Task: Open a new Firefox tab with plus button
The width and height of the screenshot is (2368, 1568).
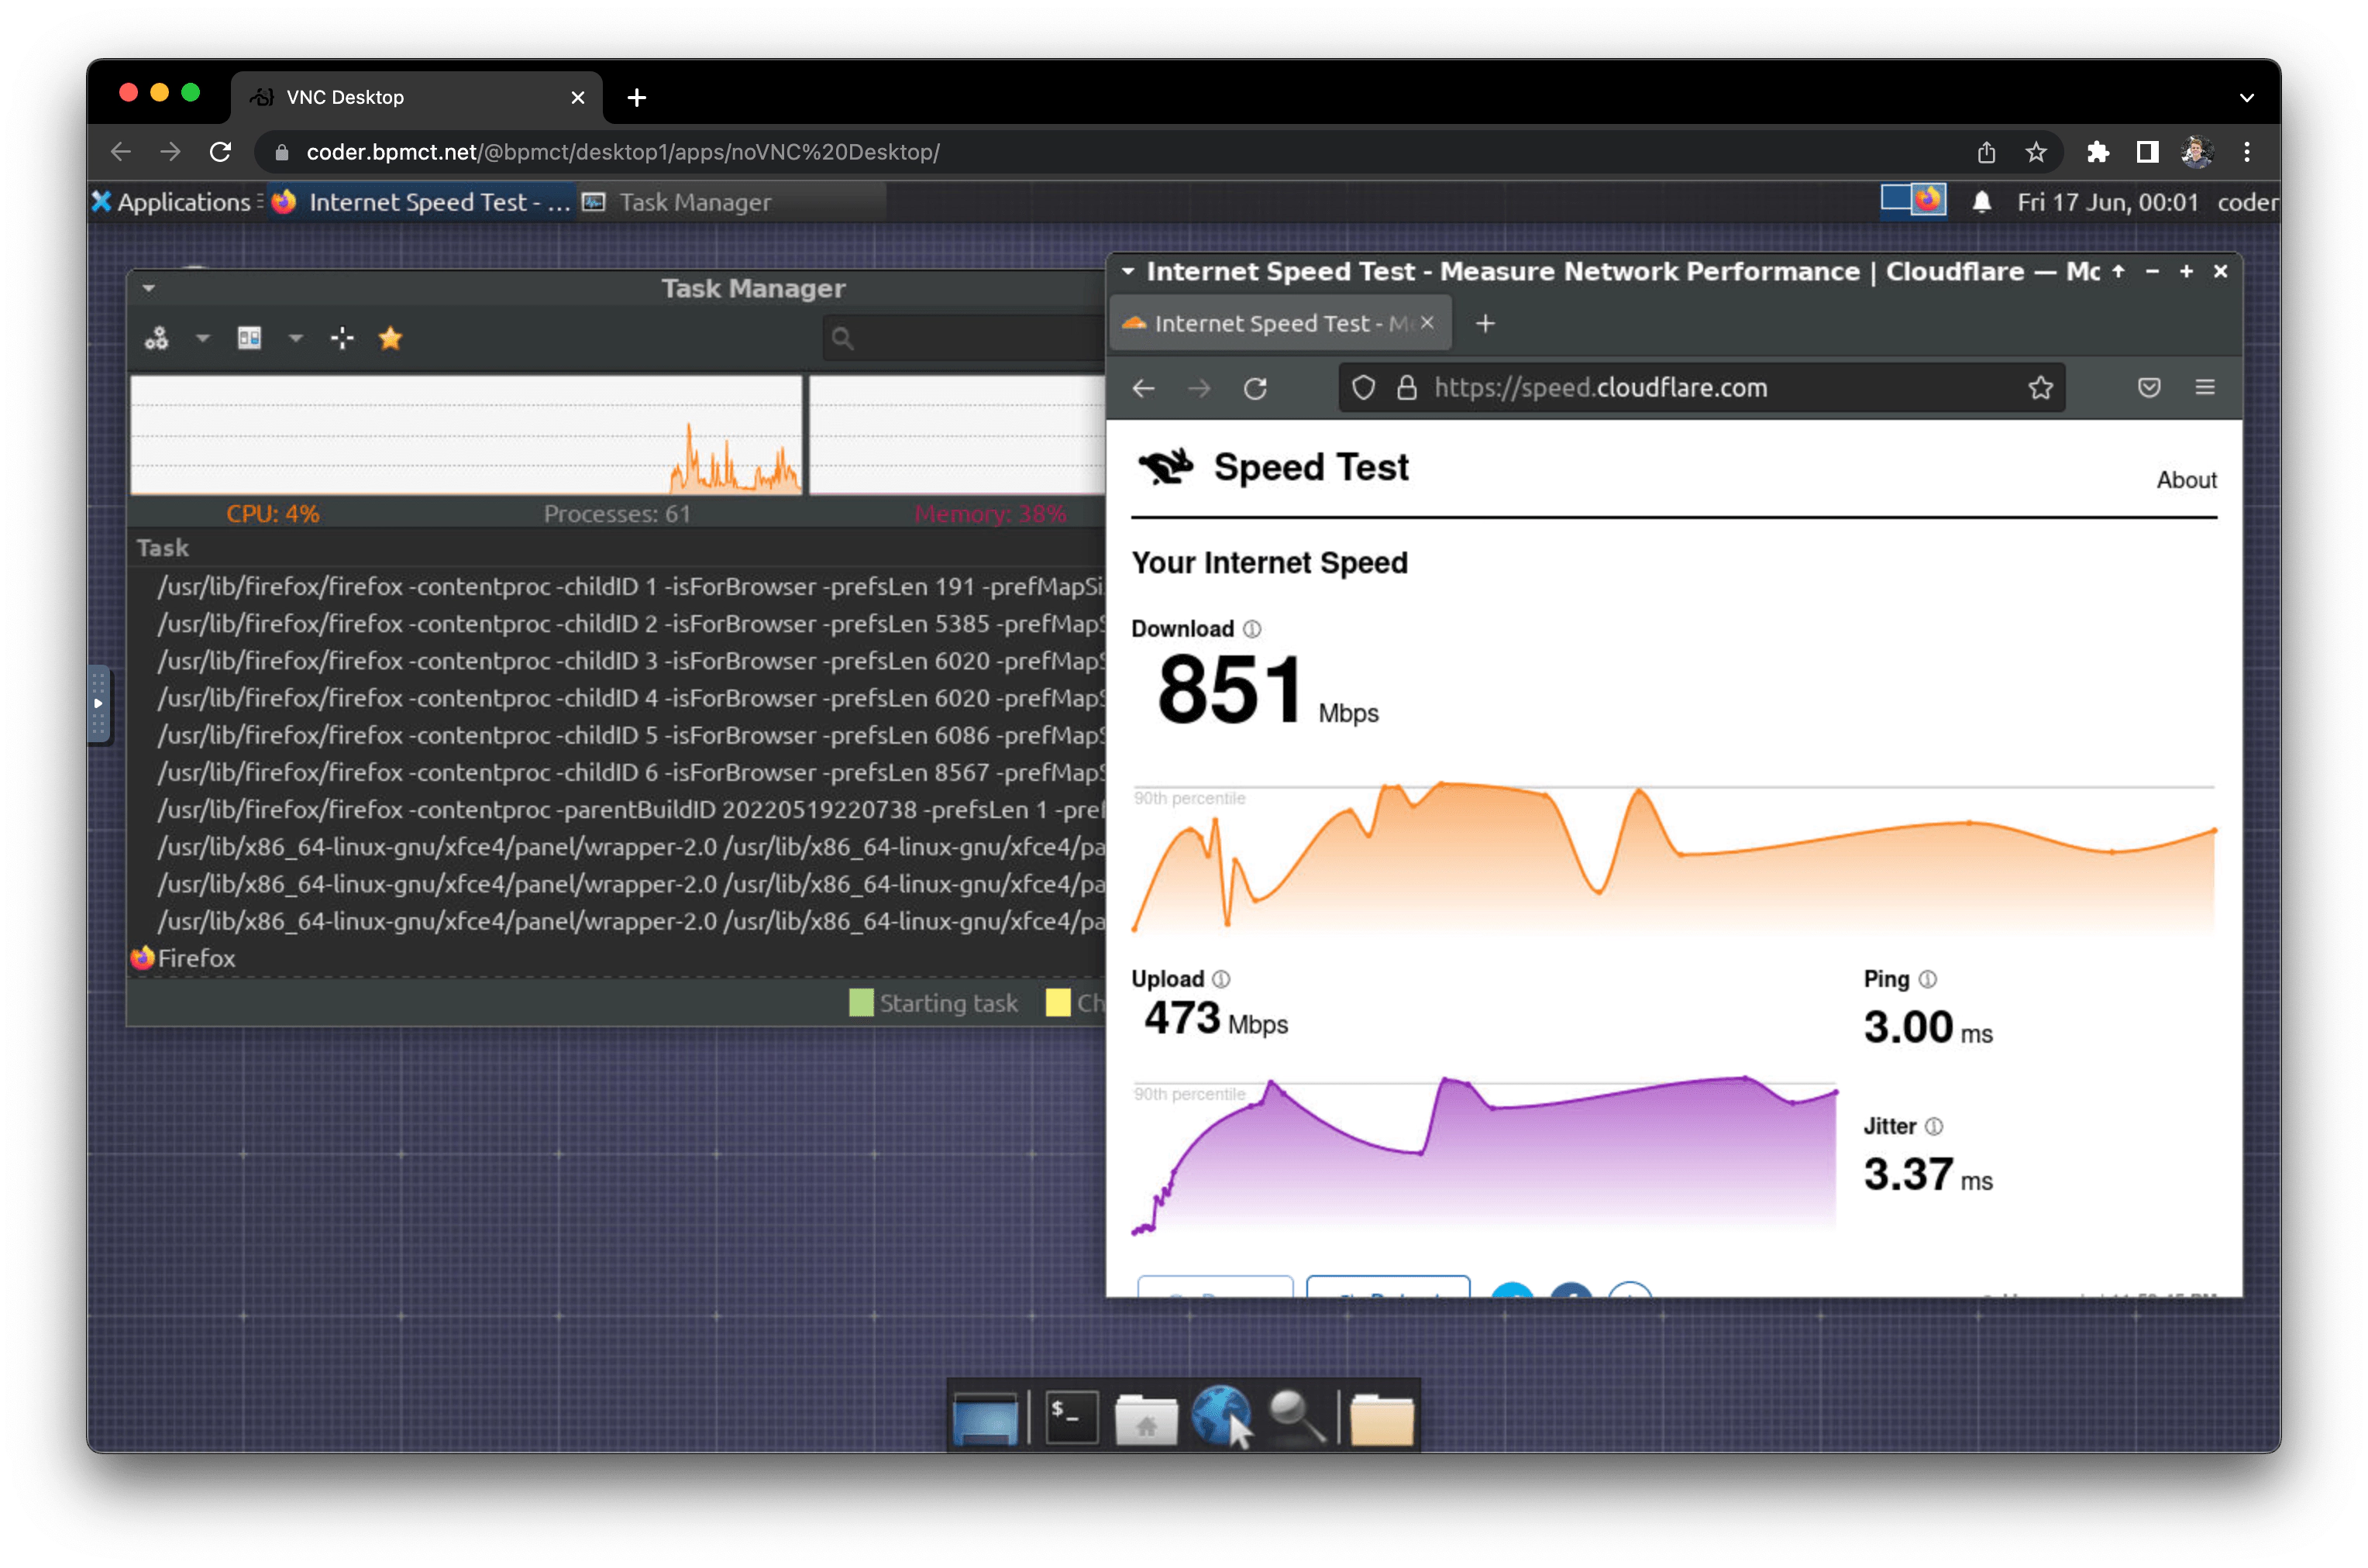Action: pos(1485,324)
